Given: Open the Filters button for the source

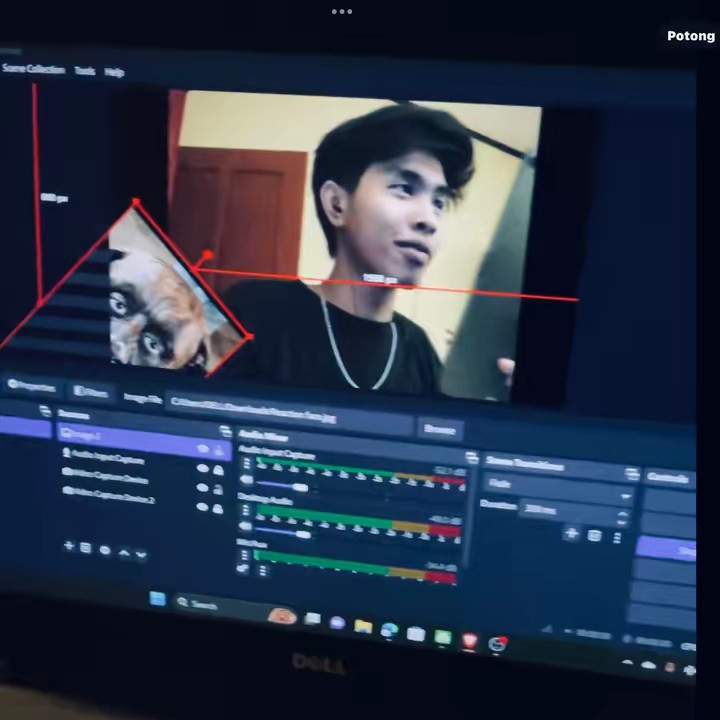Looking at the screenshot, I should click(x=90, y=392).
